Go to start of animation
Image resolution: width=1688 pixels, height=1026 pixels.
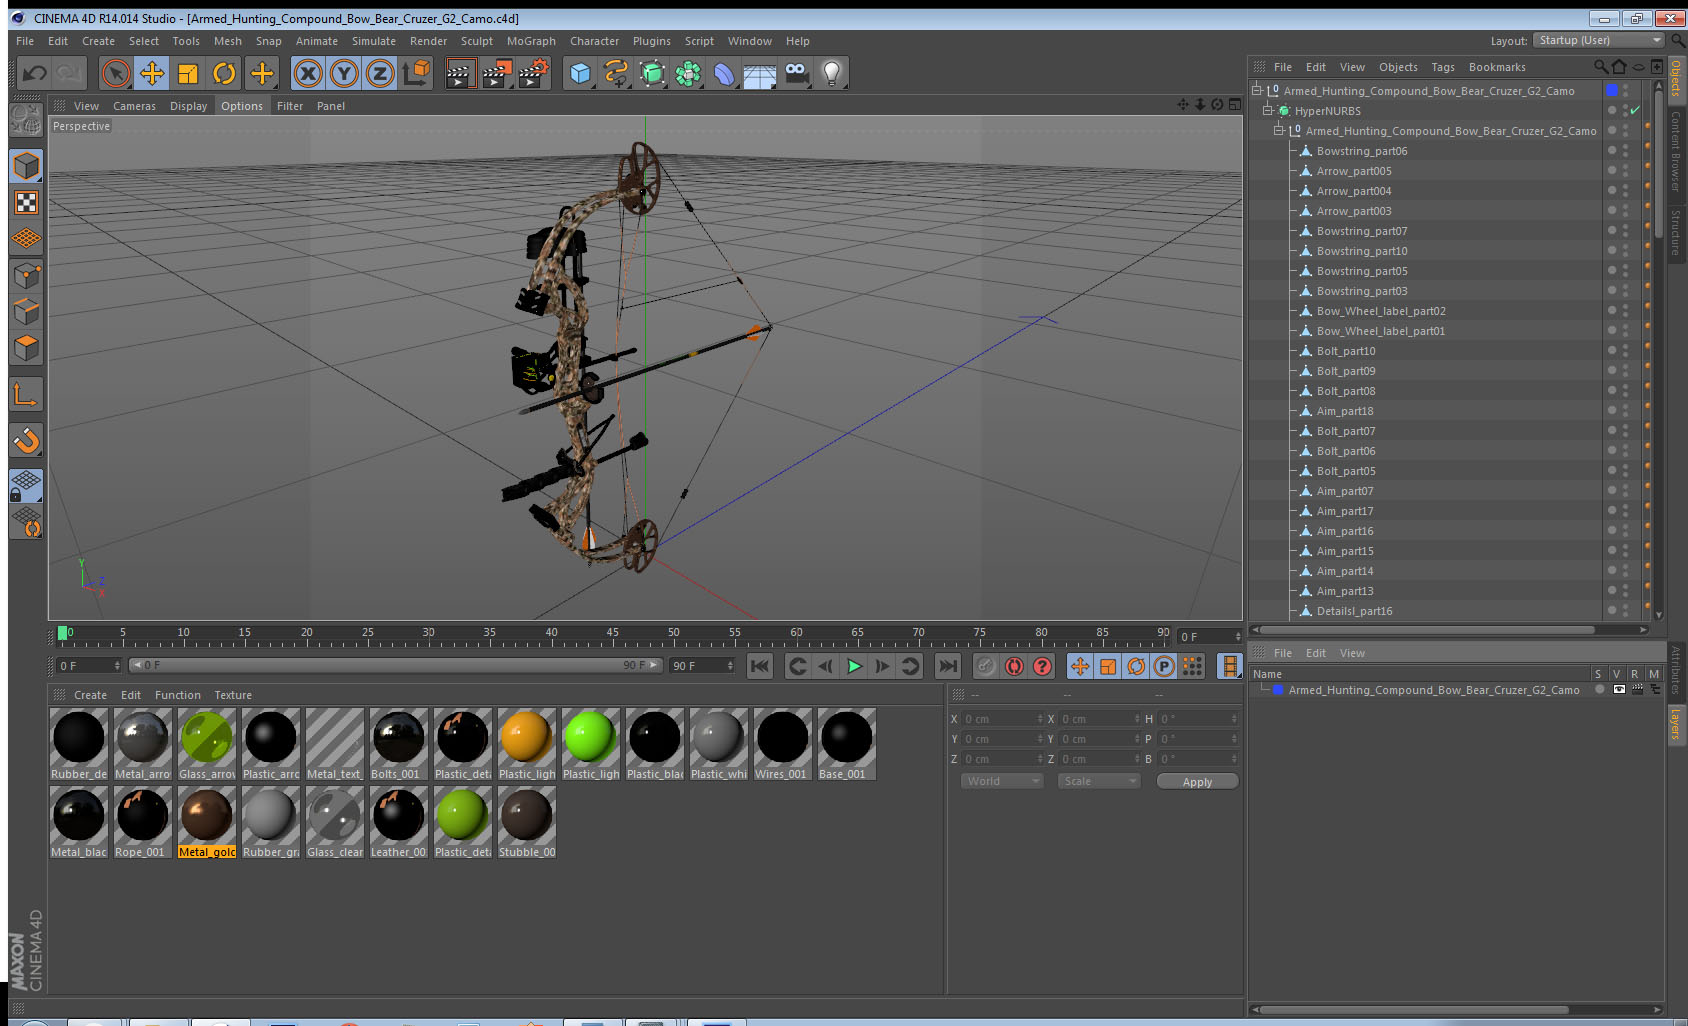tap(760, 666)
